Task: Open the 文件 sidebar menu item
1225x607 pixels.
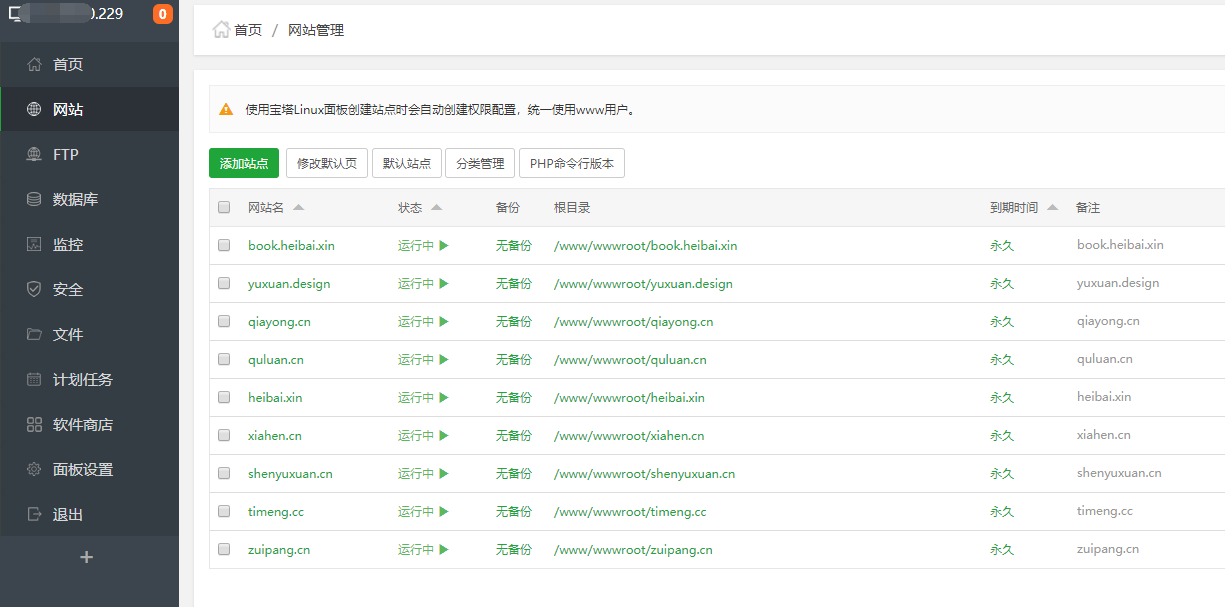Action: (x=89, y=335)
